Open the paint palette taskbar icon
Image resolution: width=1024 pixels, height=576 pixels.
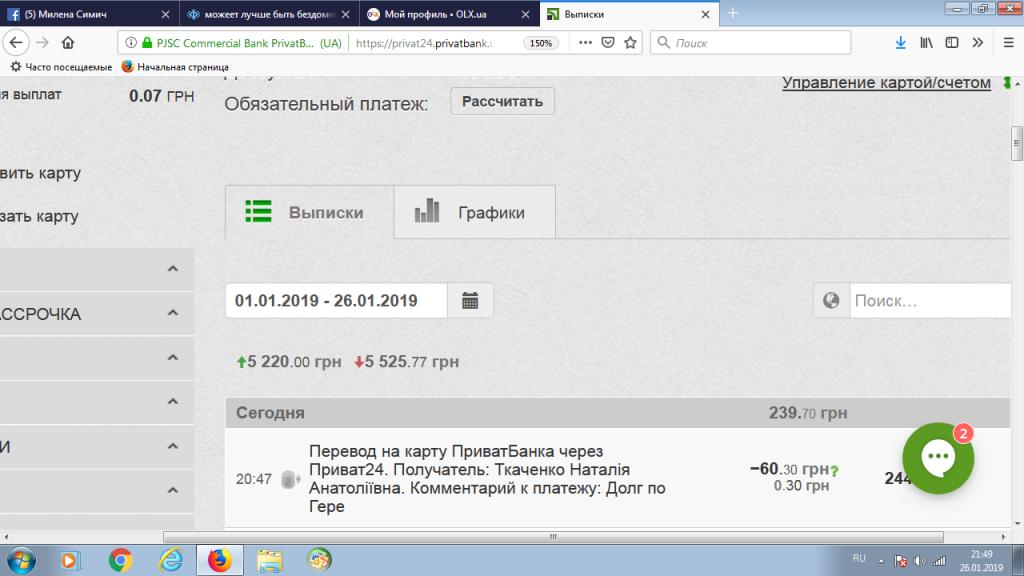click(319, 560)
